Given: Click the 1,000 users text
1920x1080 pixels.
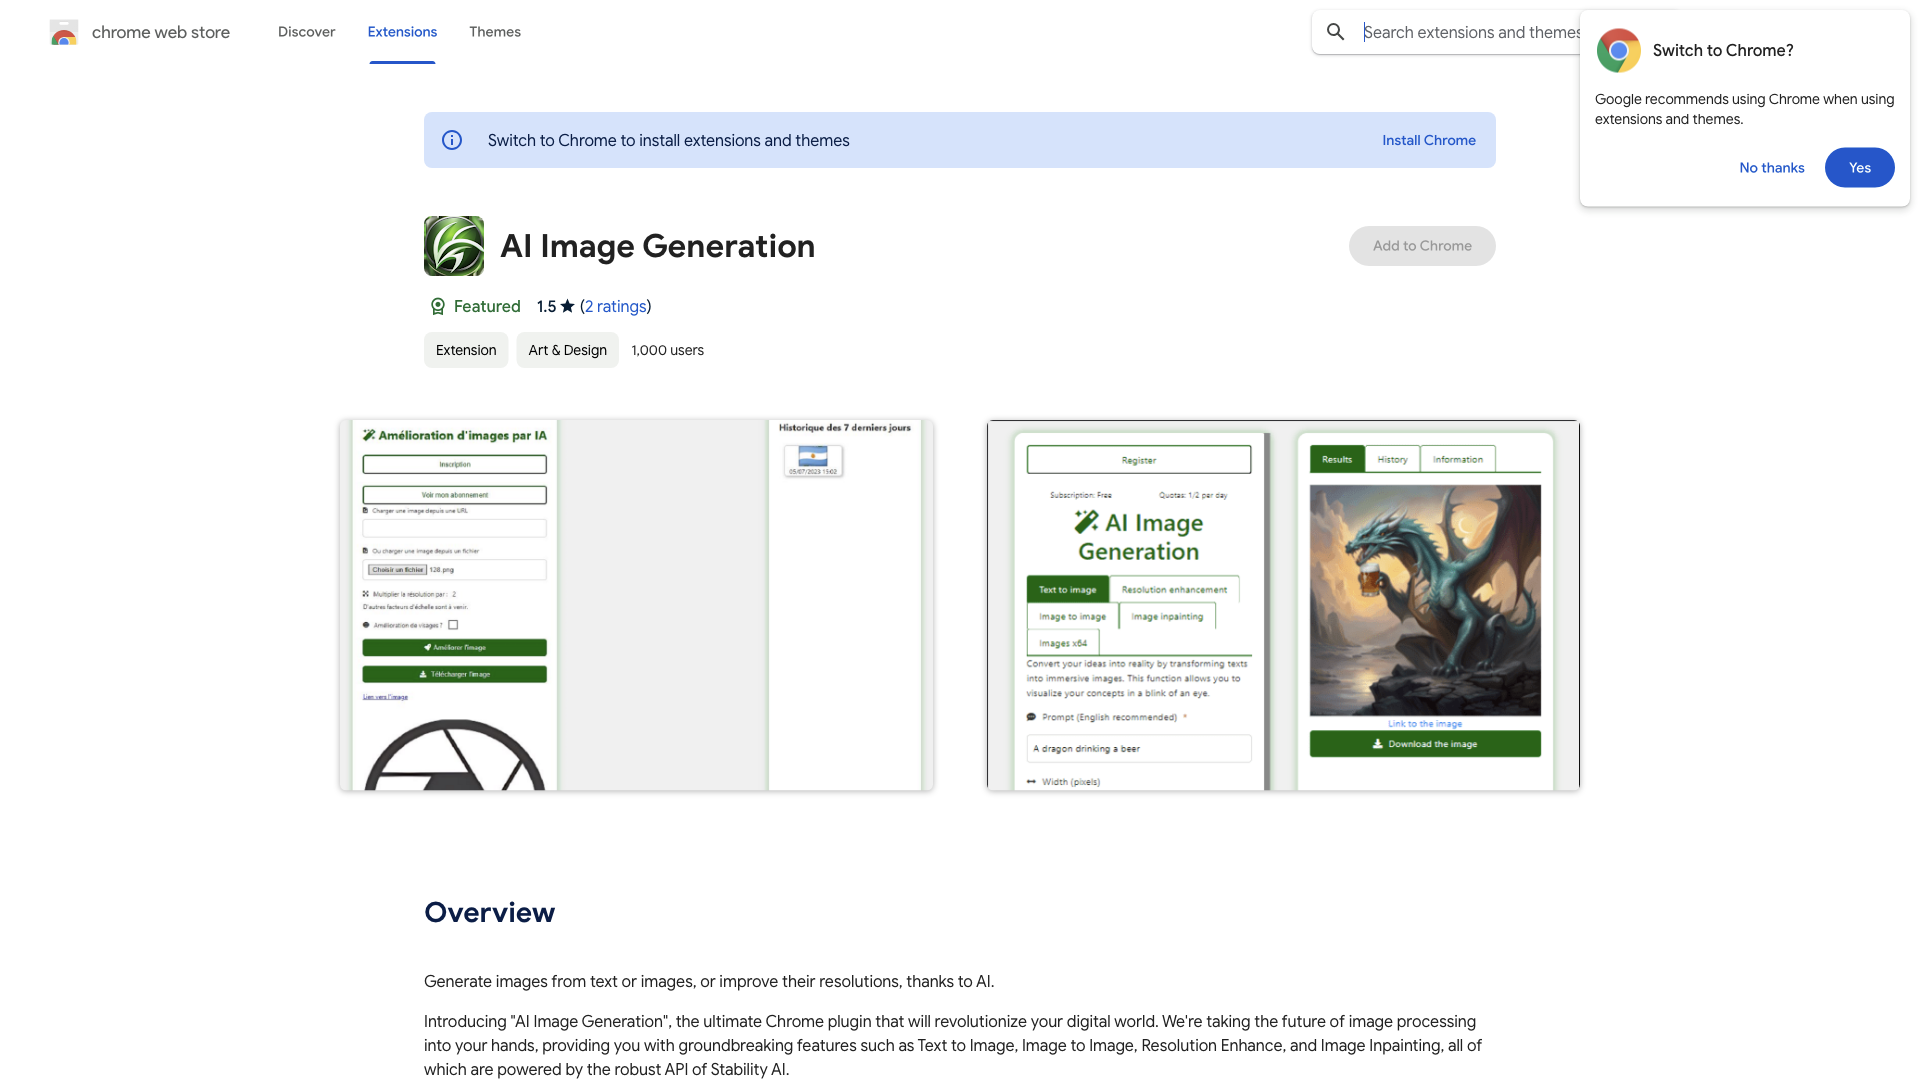Looking at the screenshot, I should pos(668,350).
